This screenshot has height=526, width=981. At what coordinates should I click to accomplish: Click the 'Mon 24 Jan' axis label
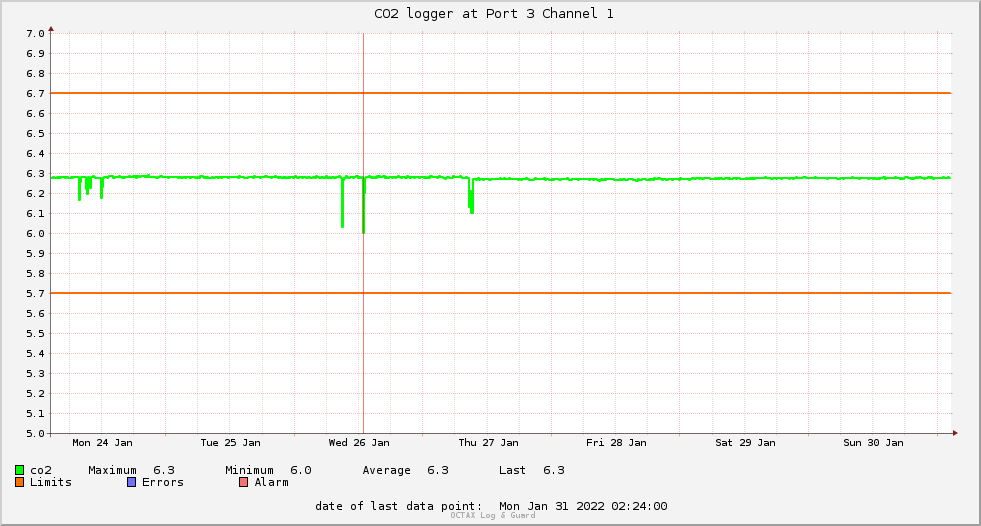point(102,443)
